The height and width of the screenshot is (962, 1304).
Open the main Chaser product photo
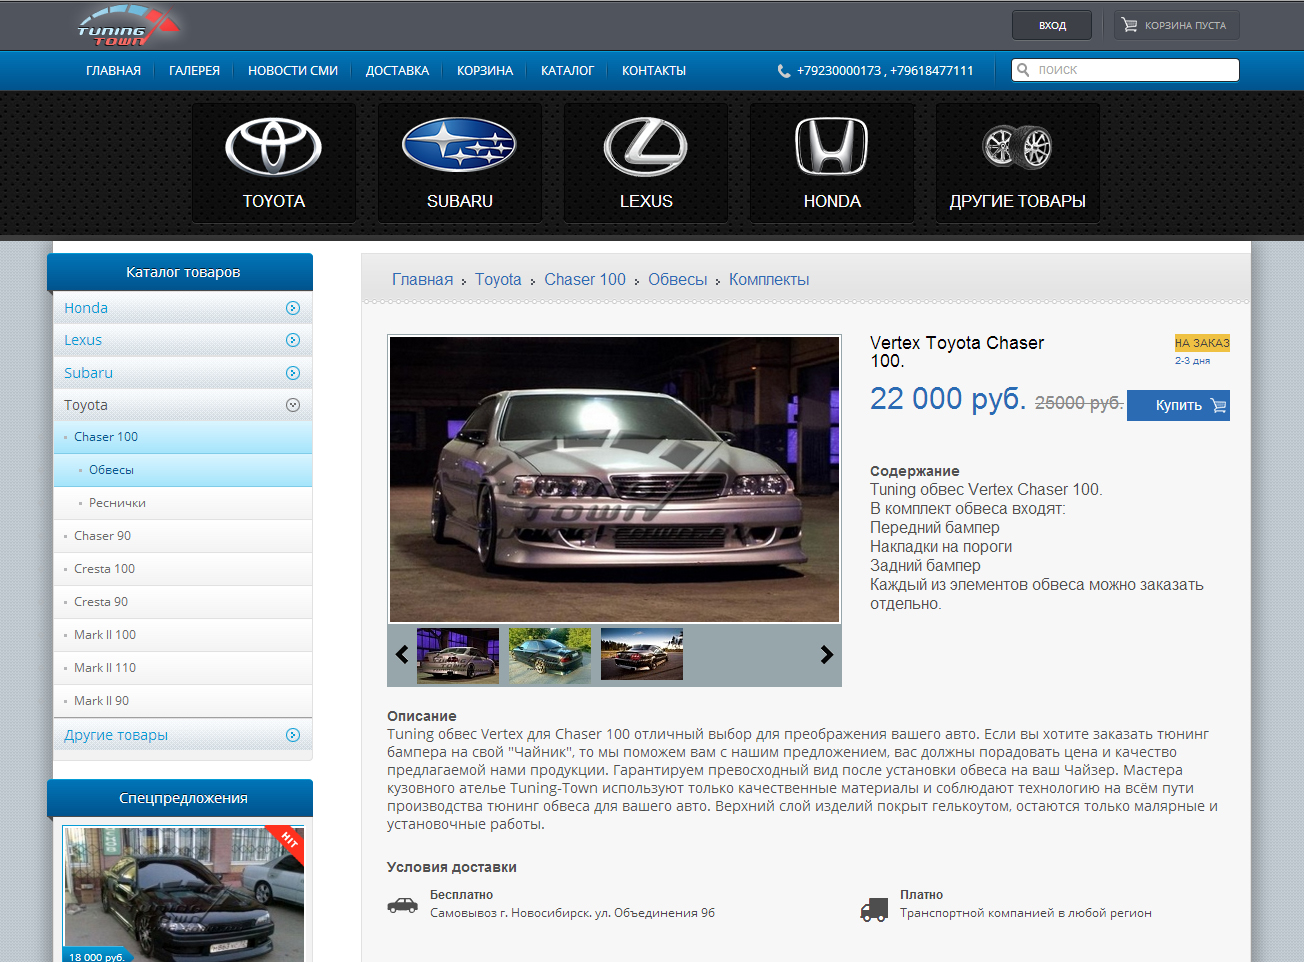point(614,479)
